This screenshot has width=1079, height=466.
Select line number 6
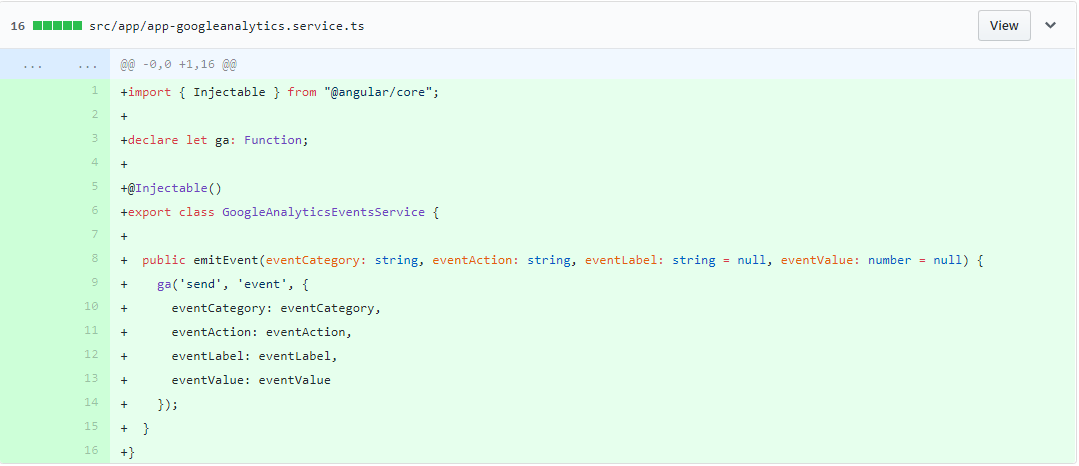click(95, 211)
